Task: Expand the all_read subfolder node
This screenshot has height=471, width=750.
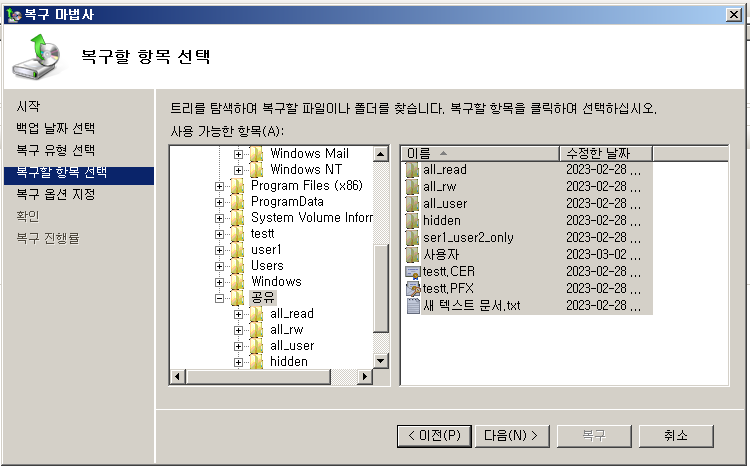Action: (x=238, y=314)
